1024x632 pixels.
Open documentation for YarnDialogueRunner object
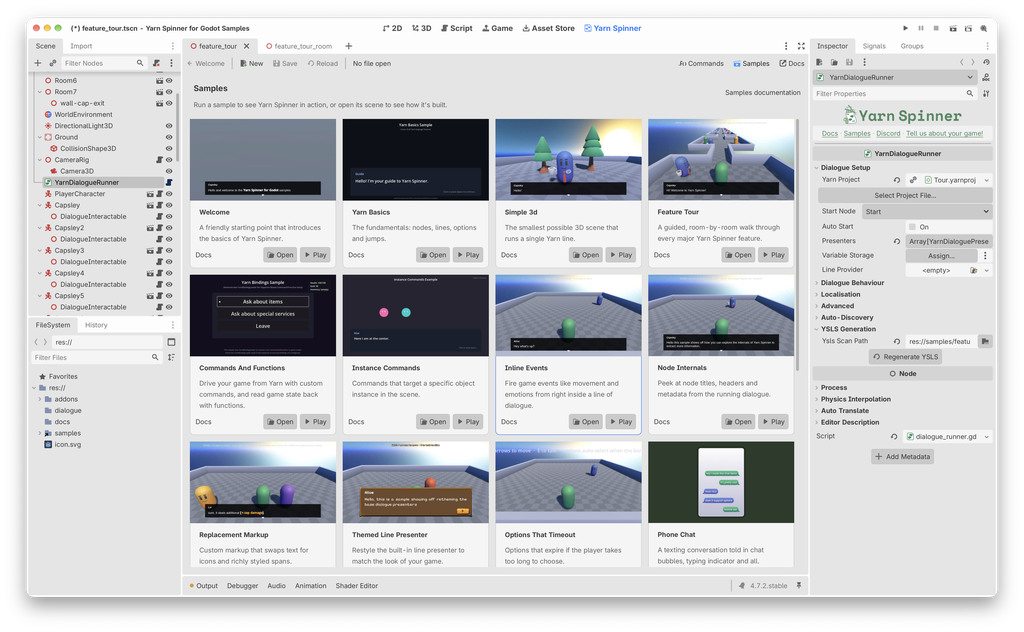click(986, 78)
